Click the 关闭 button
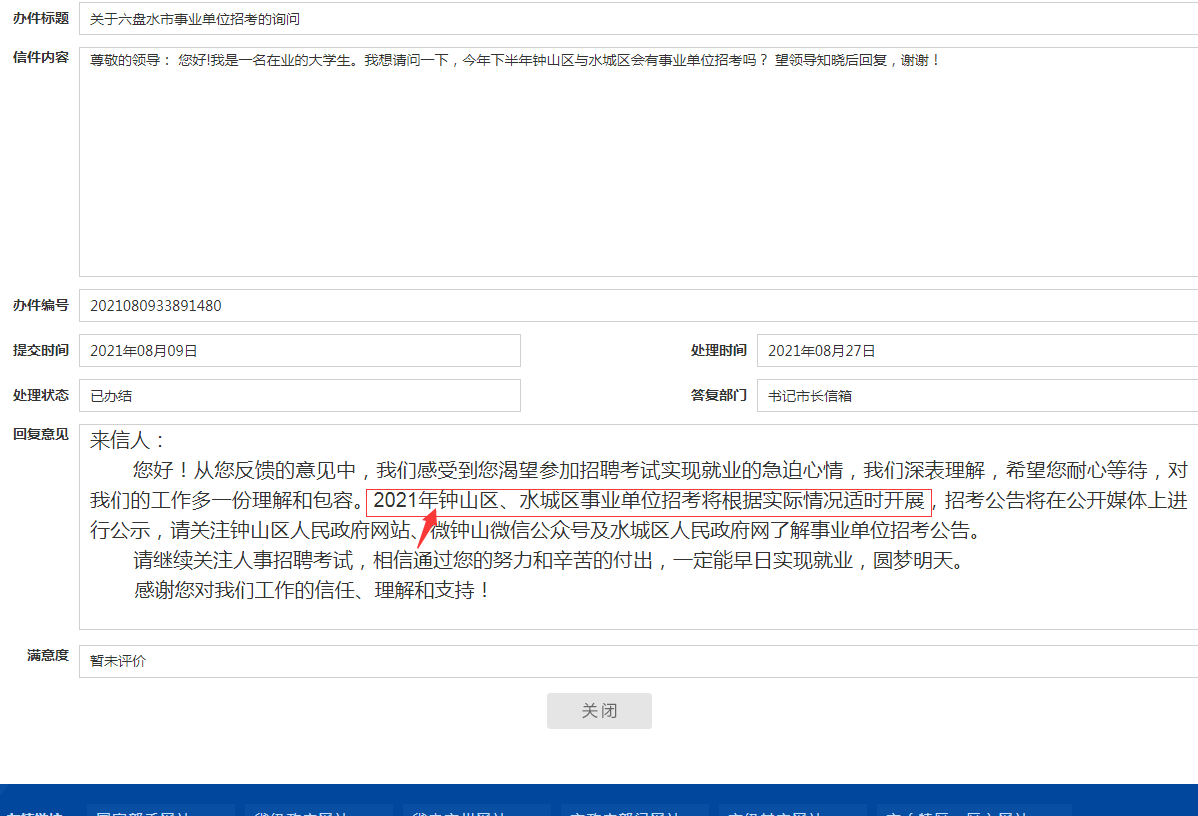 (x=599, y=711)
